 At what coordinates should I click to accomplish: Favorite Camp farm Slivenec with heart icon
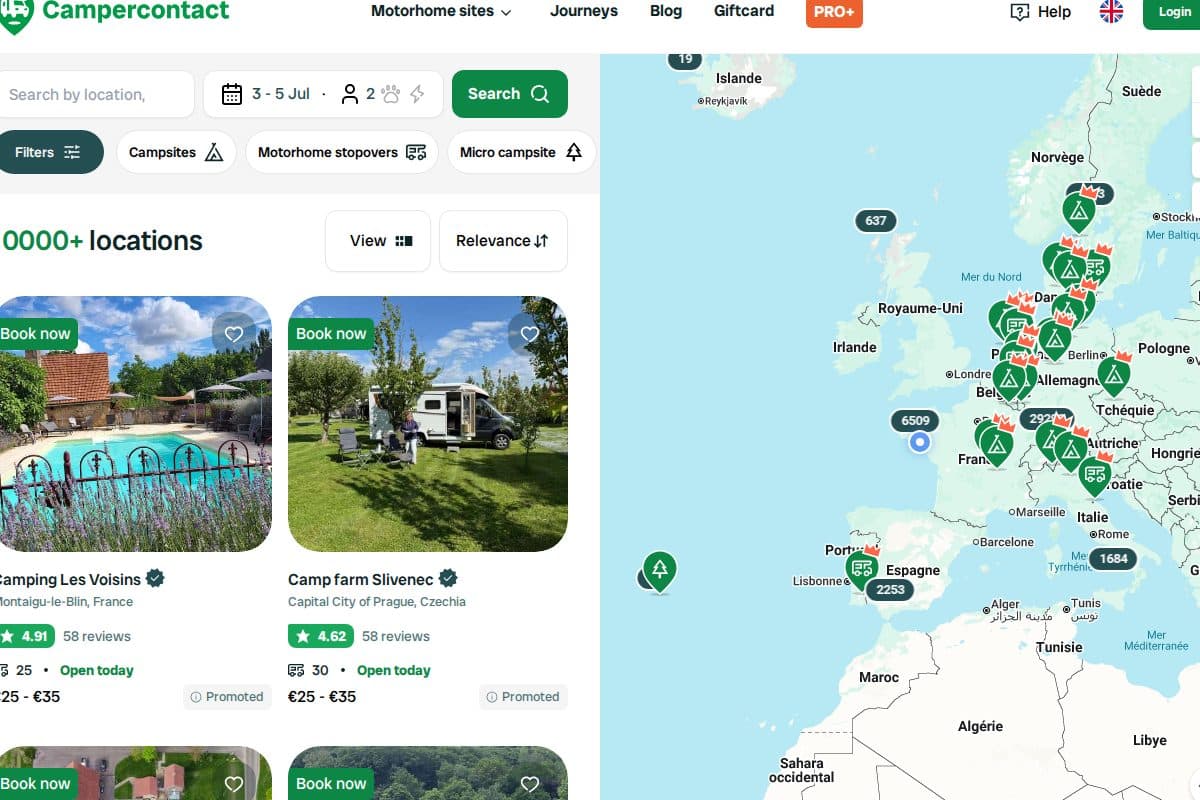pyautogui.click(x=530, y=334)
